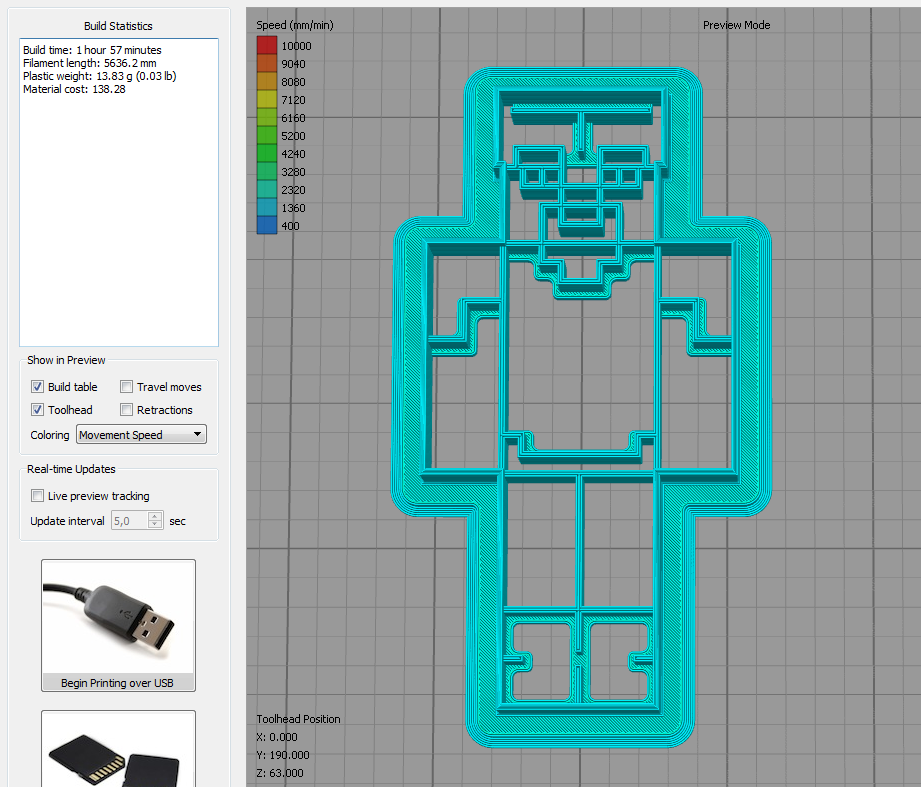Click the Material cost 138.28 line

coord(74,89)
